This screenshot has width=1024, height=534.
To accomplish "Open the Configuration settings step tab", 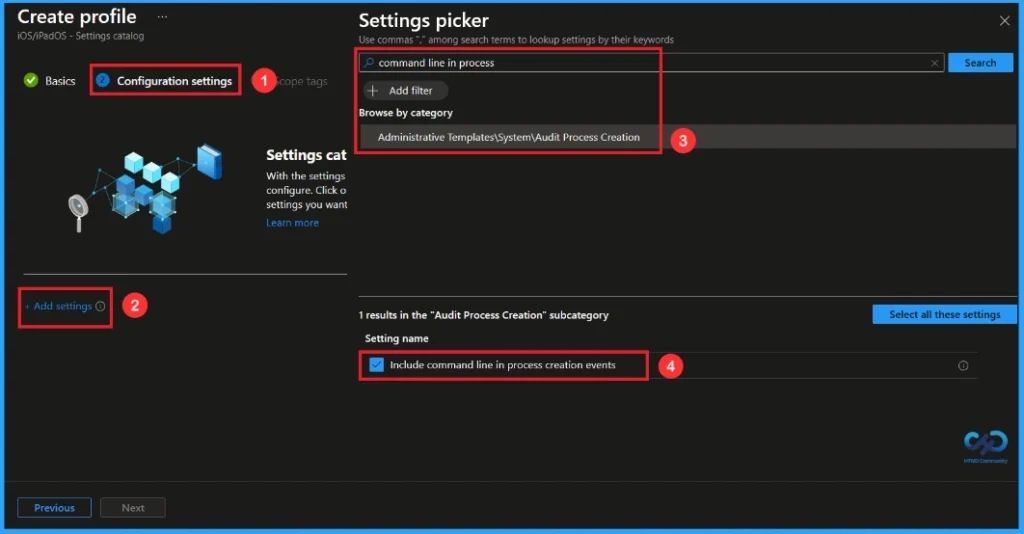I will click(x=165, y=81).
